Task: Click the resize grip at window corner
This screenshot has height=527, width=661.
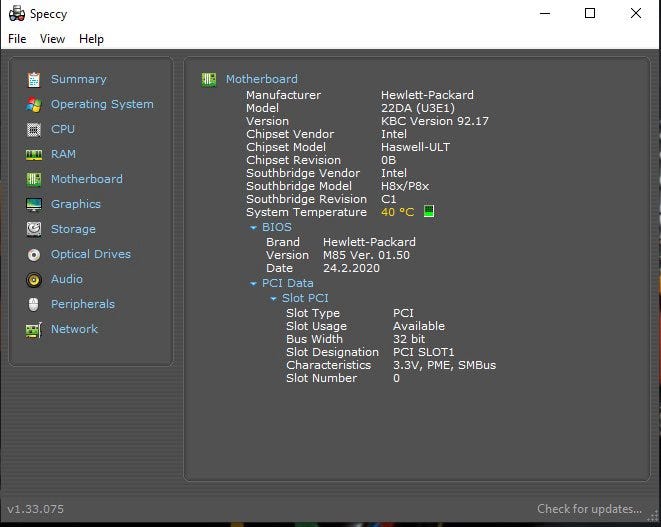Action: [x=653, y=515]
